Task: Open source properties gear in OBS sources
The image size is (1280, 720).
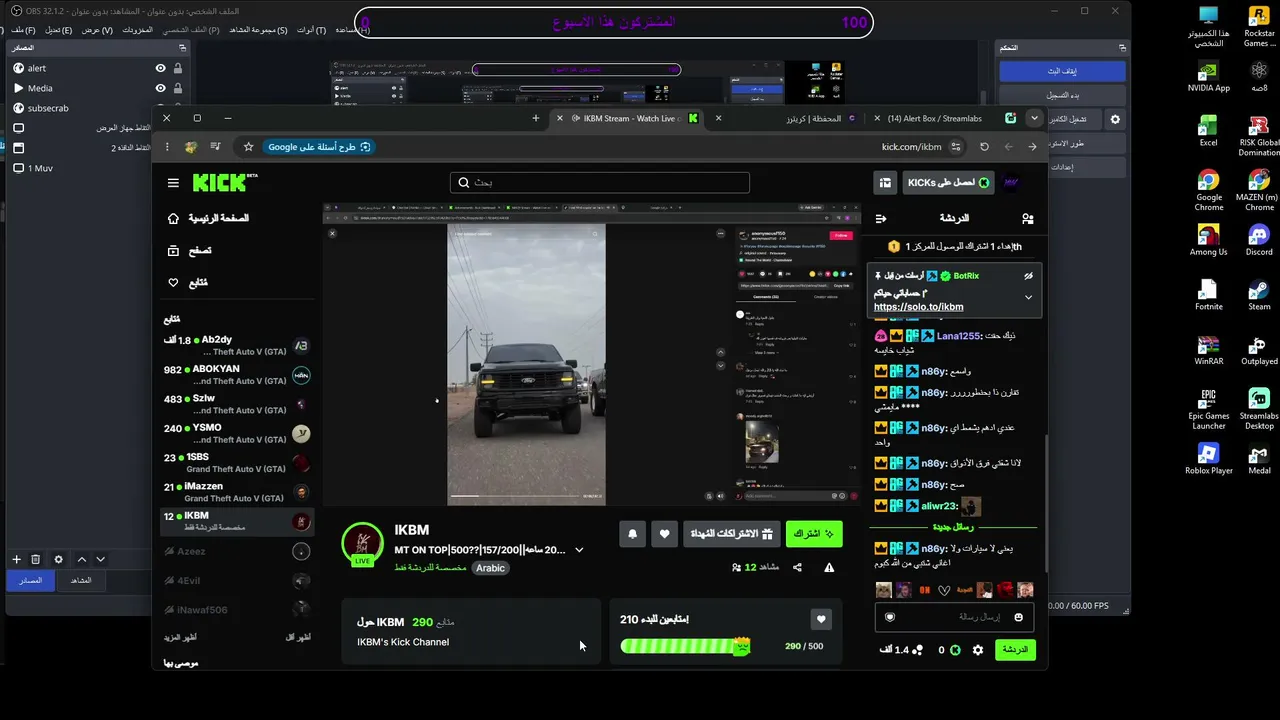Action: point(58,559)
